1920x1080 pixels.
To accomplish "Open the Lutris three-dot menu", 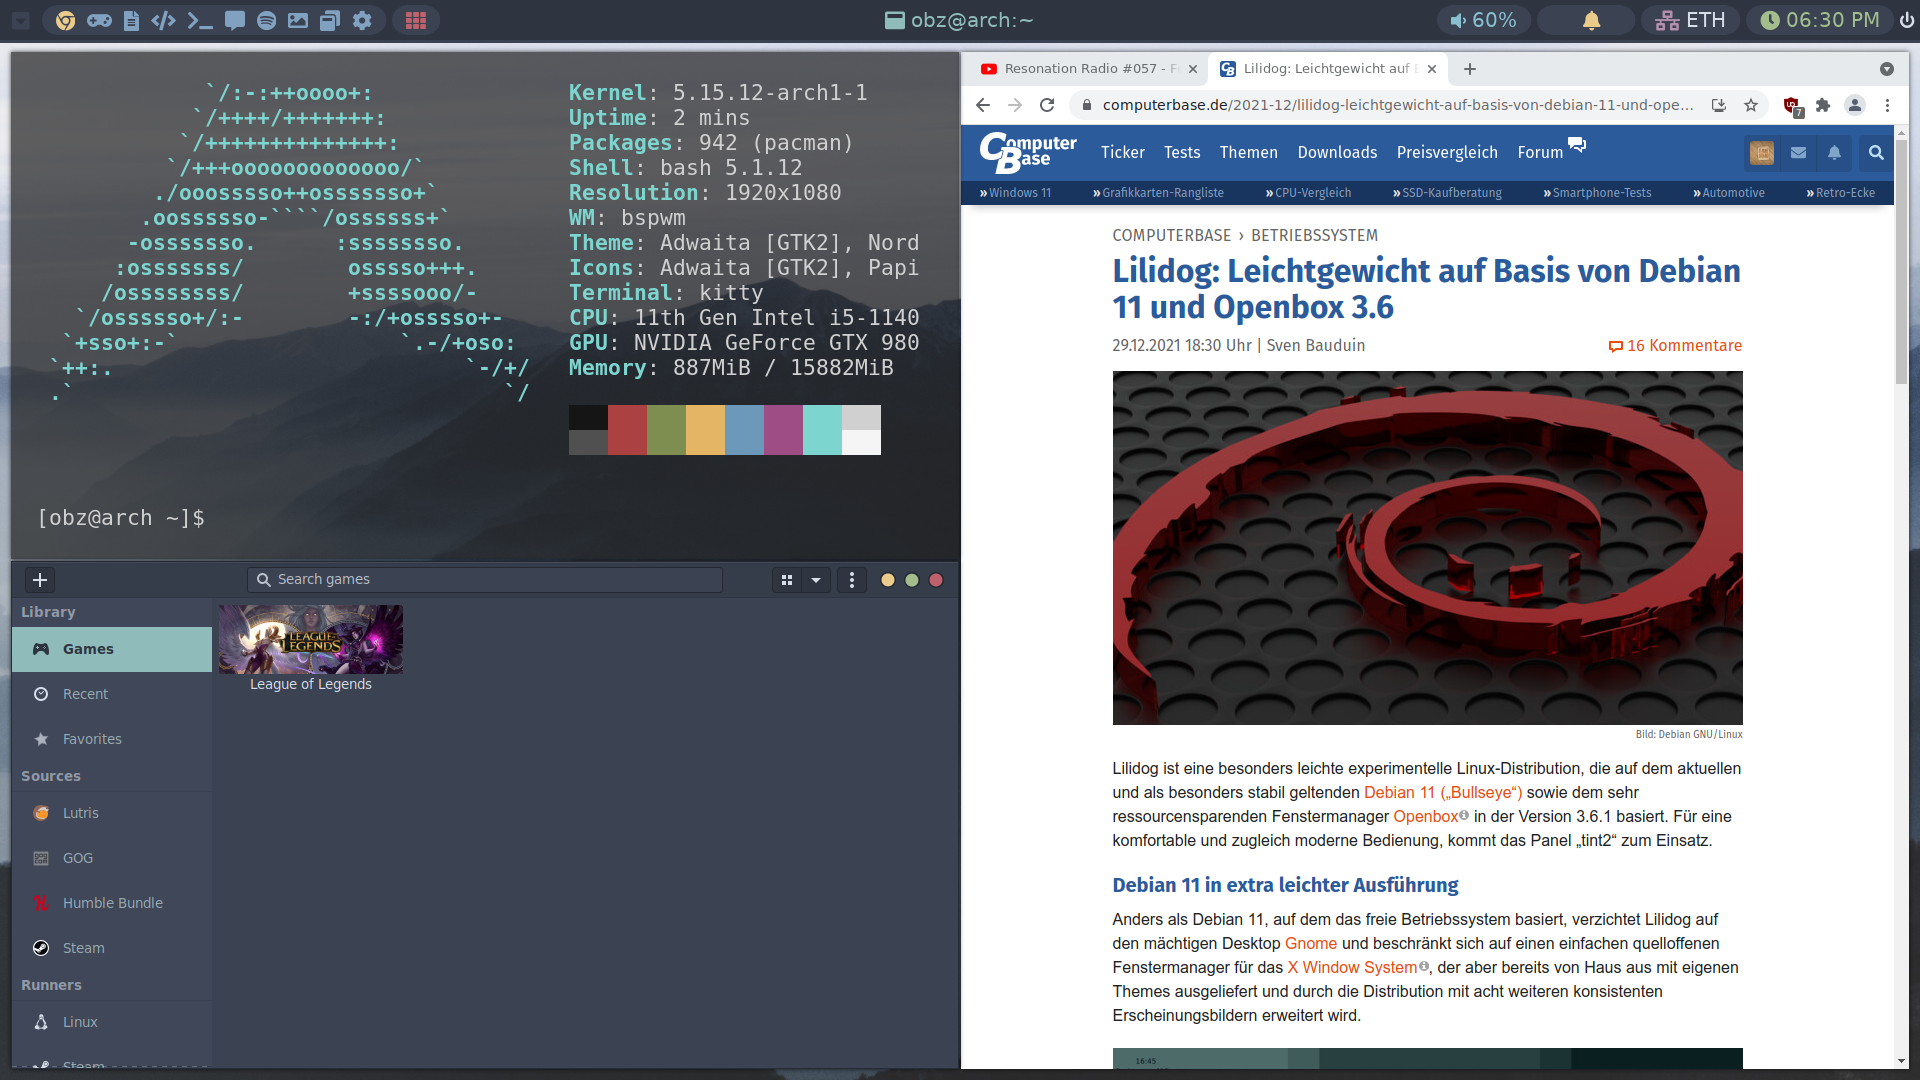I will pyautogui.click(x=852, y=580).
